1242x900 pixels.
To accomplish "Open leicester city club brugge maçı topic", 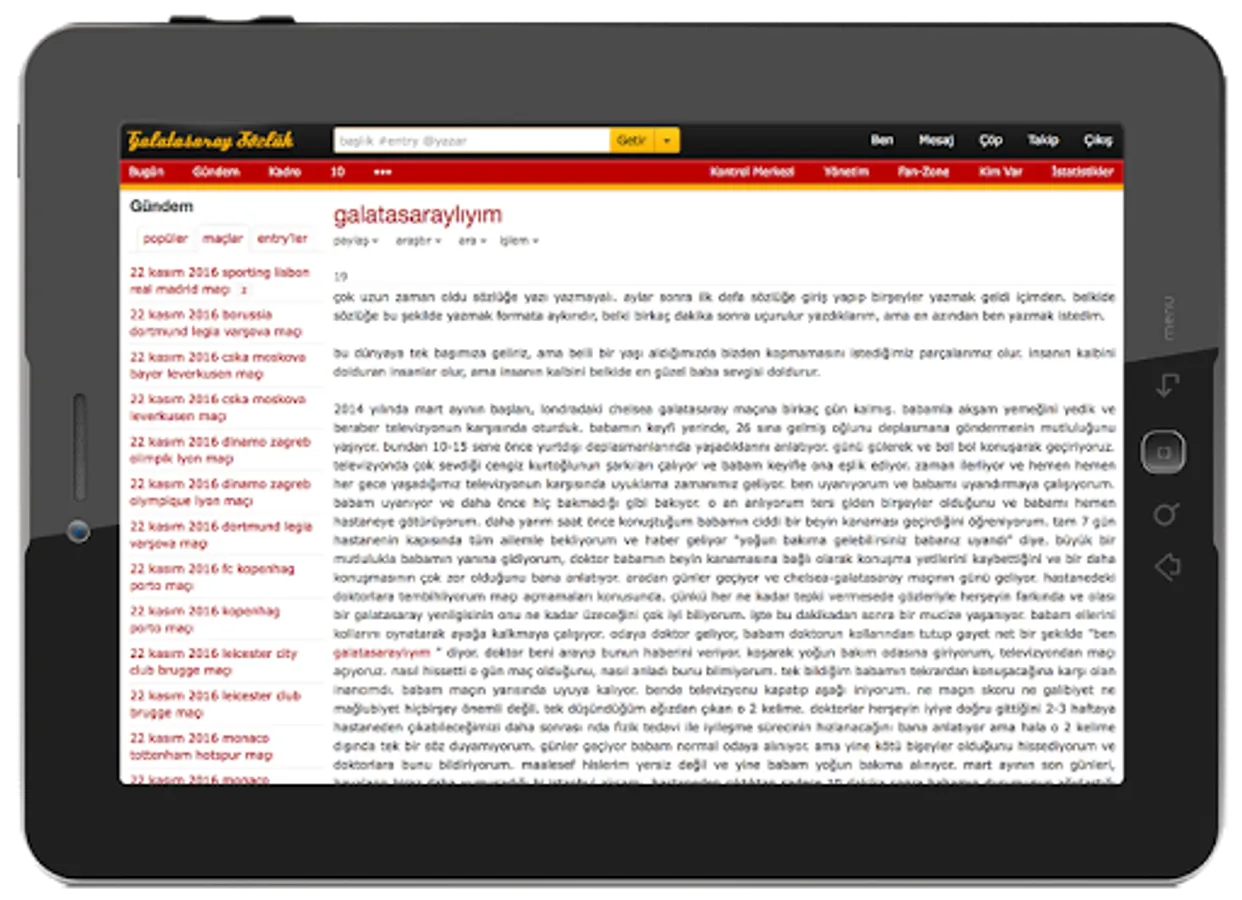I will (x=214, y=661).
